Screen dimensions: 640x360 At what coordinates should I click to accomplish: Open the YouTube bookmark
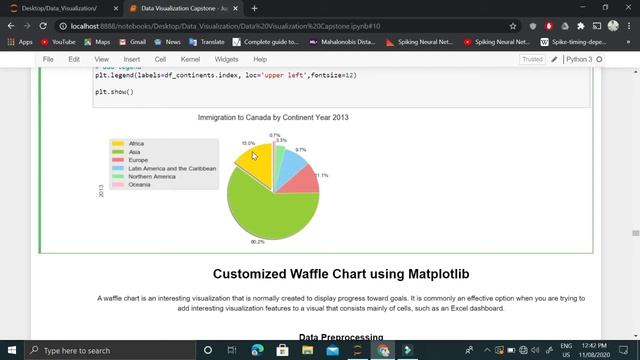coord(58,42)
